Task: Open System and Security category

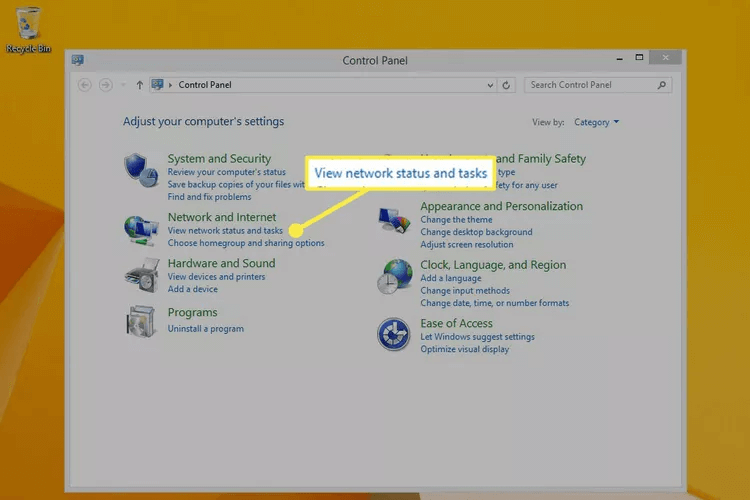Action: point(219,158)
